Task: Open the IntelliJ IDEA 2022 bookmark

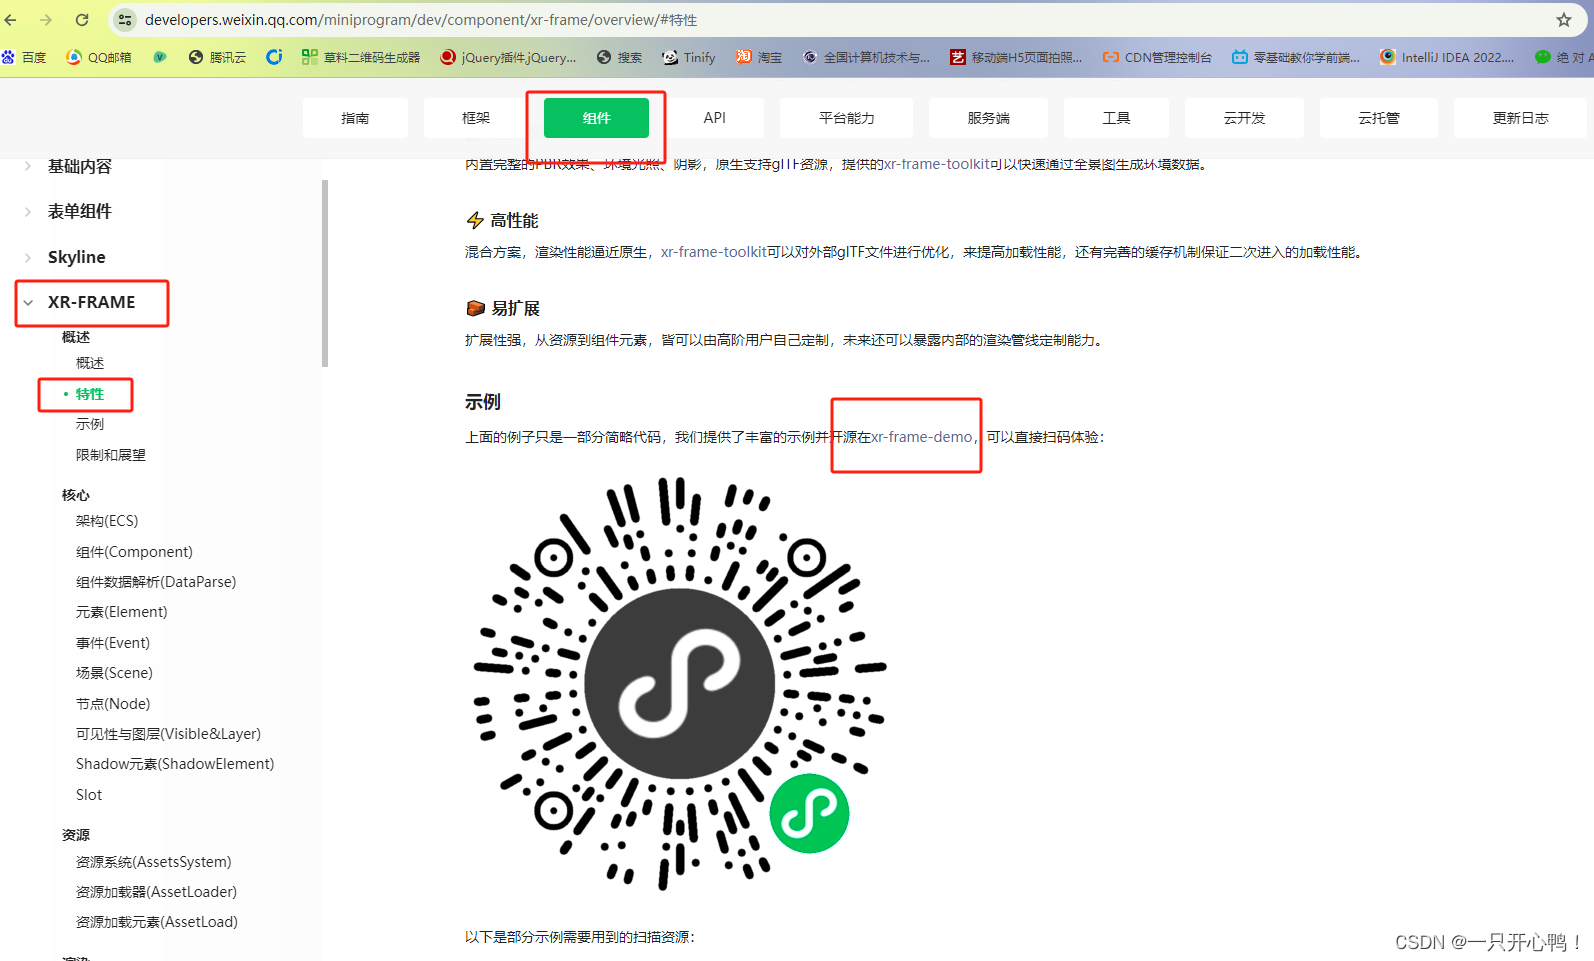Action: coord(1447,57)
